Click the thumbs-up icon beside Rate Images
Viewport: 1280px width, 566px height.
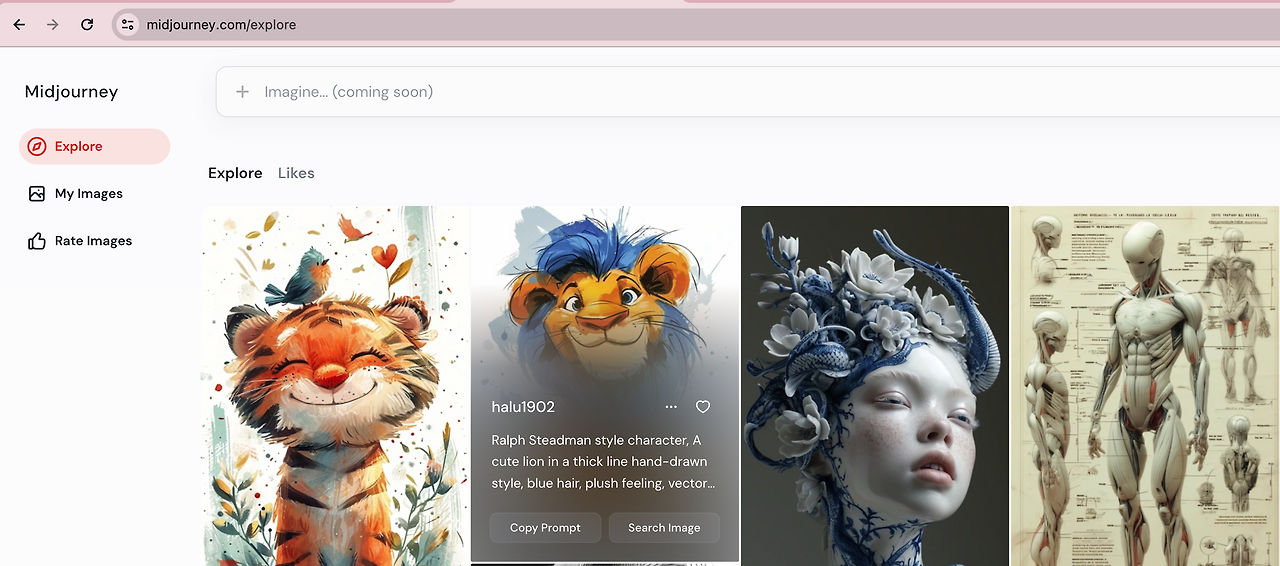point(37,241)
